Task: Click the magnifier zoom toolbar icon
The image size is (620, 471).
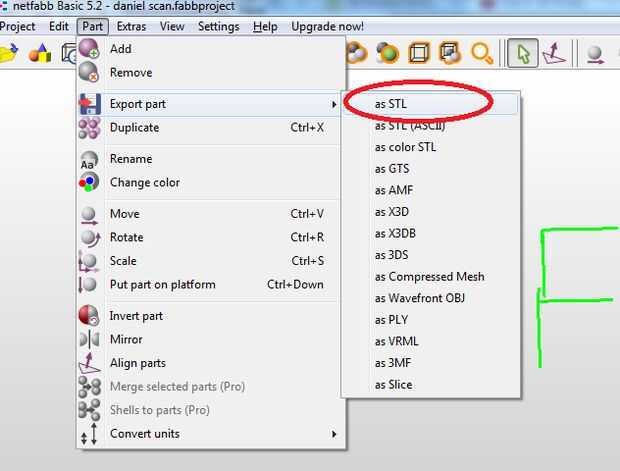Action: point(482,53)
